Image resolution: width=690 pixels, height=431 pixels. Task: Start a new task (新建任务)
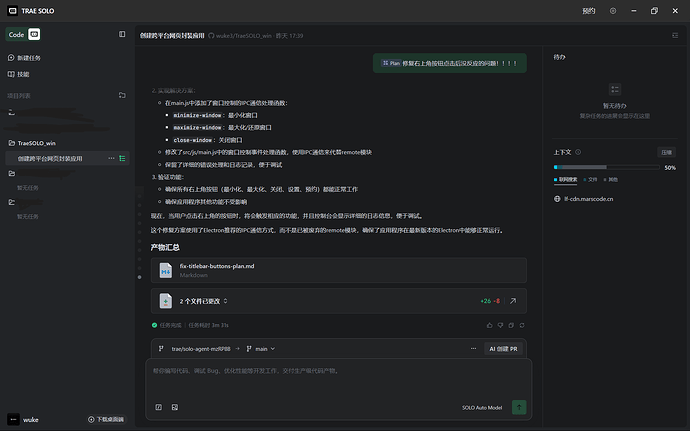pos(25,58)
